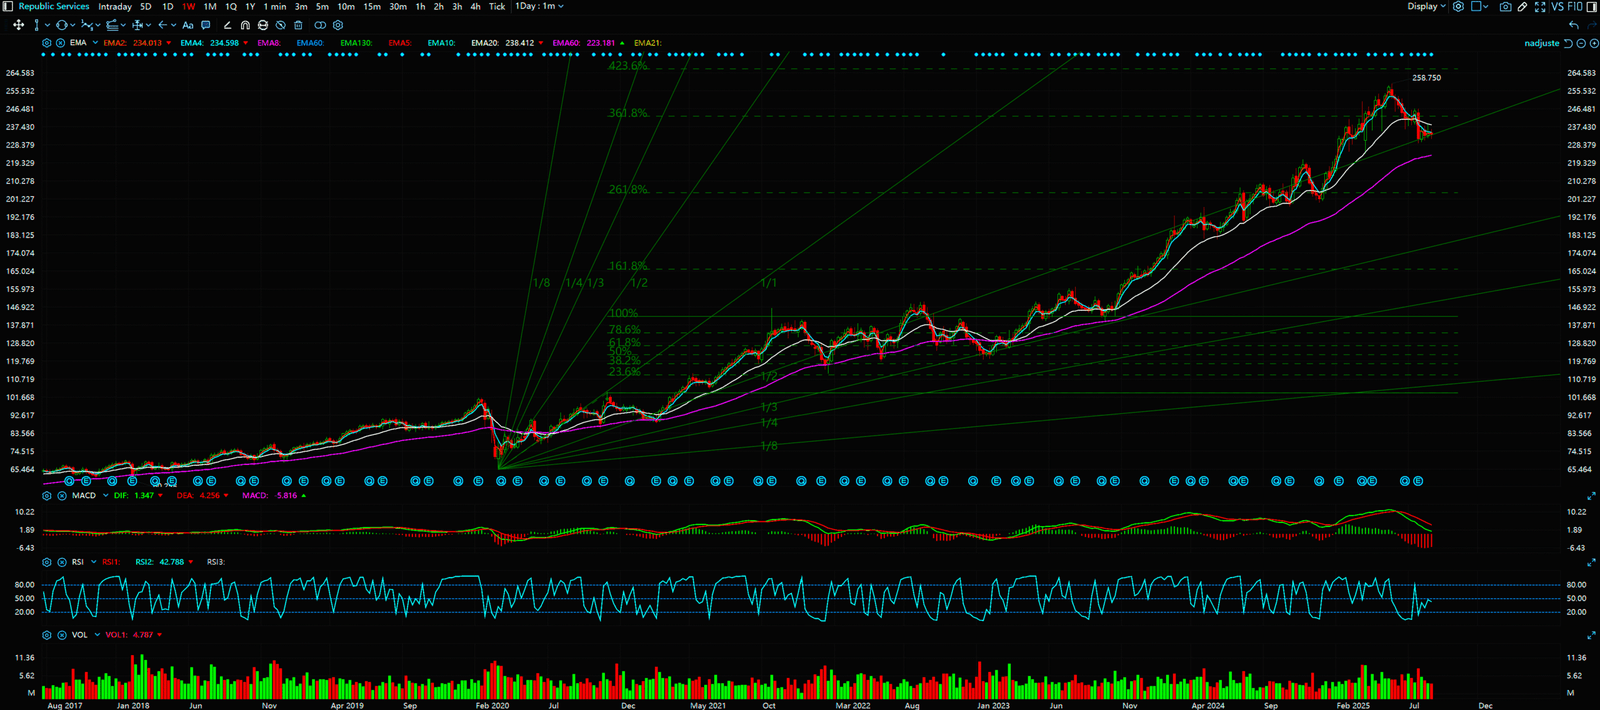Remove the RSI indicator with X icon

point(62,562)
